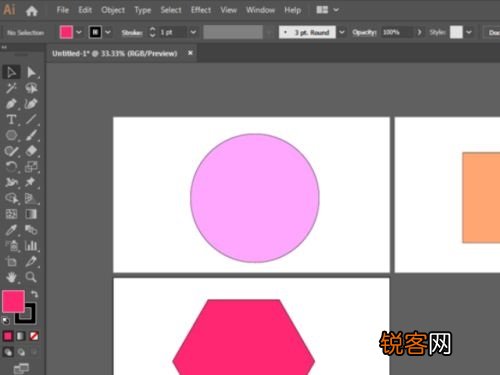Switch to Draw Behind mode

(21, 352)
